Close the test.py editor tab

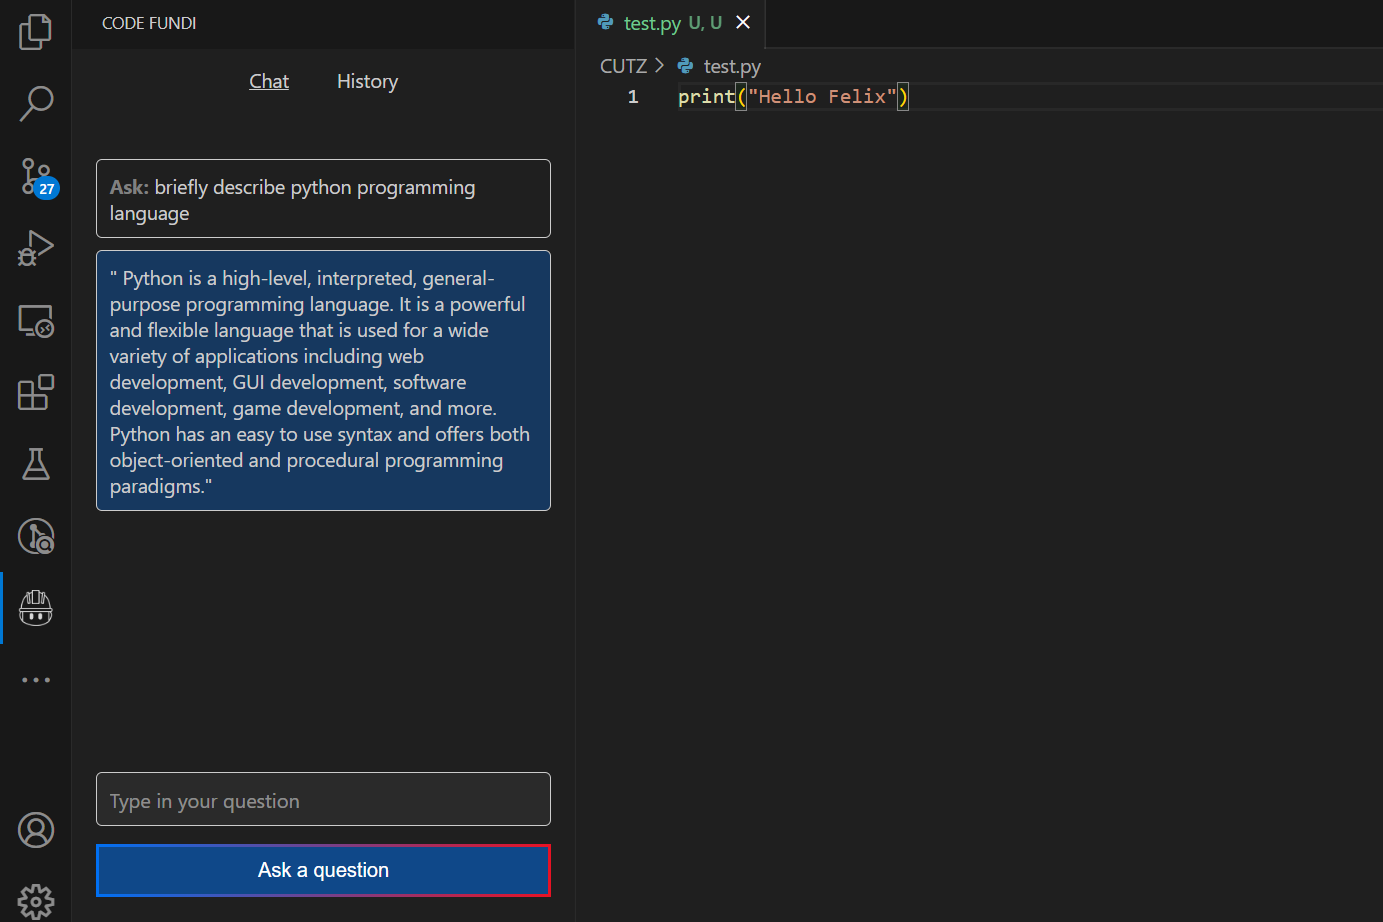pos(743,22)
